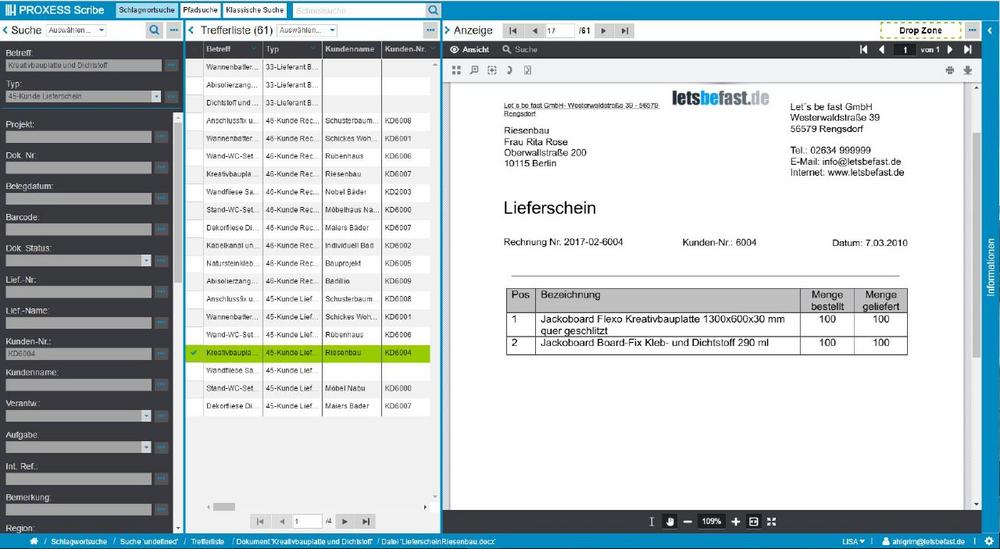Print the displayed Lieferschein document

(949, 70)
